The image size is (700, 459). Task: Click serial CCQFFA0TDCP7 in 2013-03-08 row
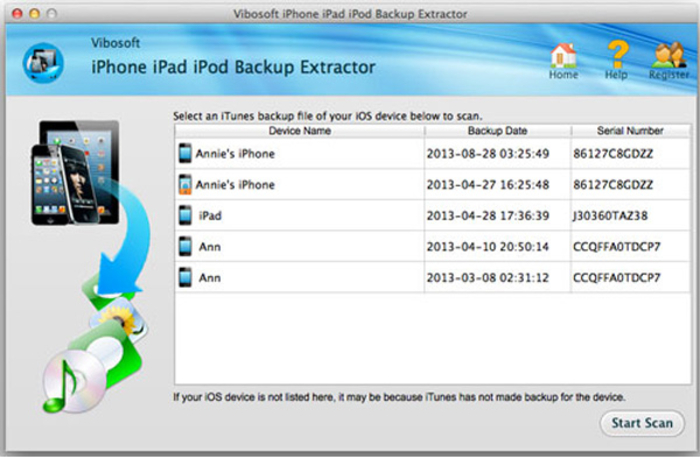tap(617, 278)
